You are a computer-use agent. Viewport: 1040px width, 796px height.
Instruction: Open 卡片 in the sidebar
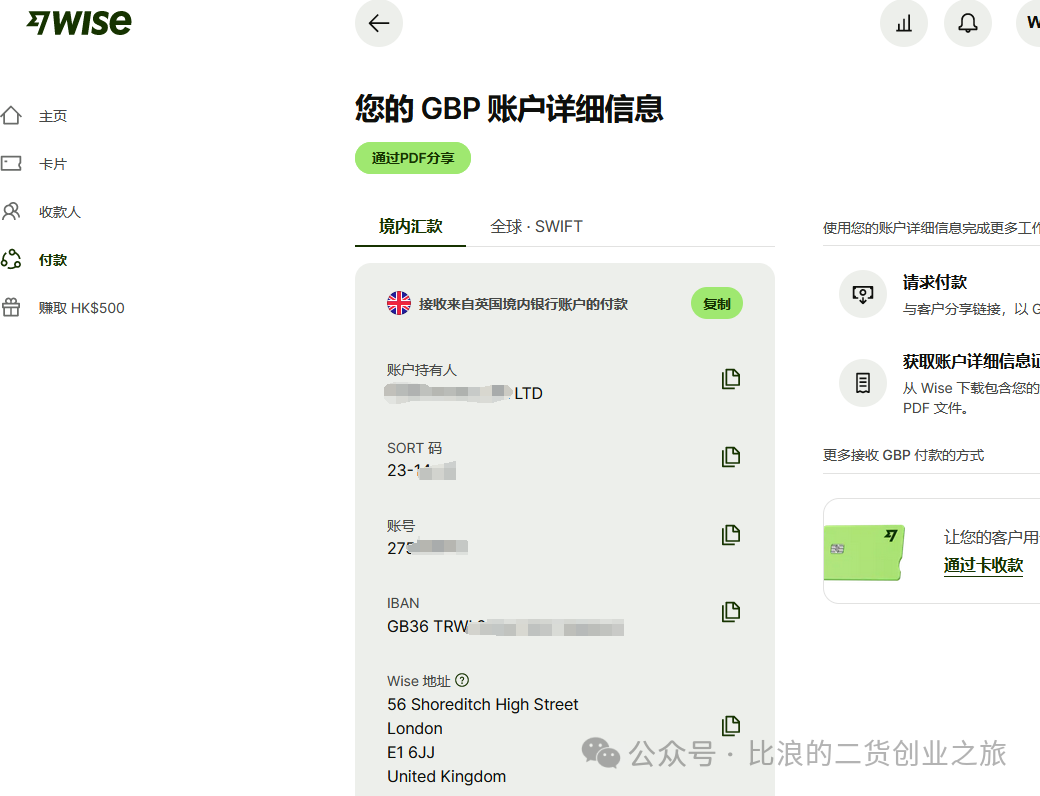(x=53, y=164)
